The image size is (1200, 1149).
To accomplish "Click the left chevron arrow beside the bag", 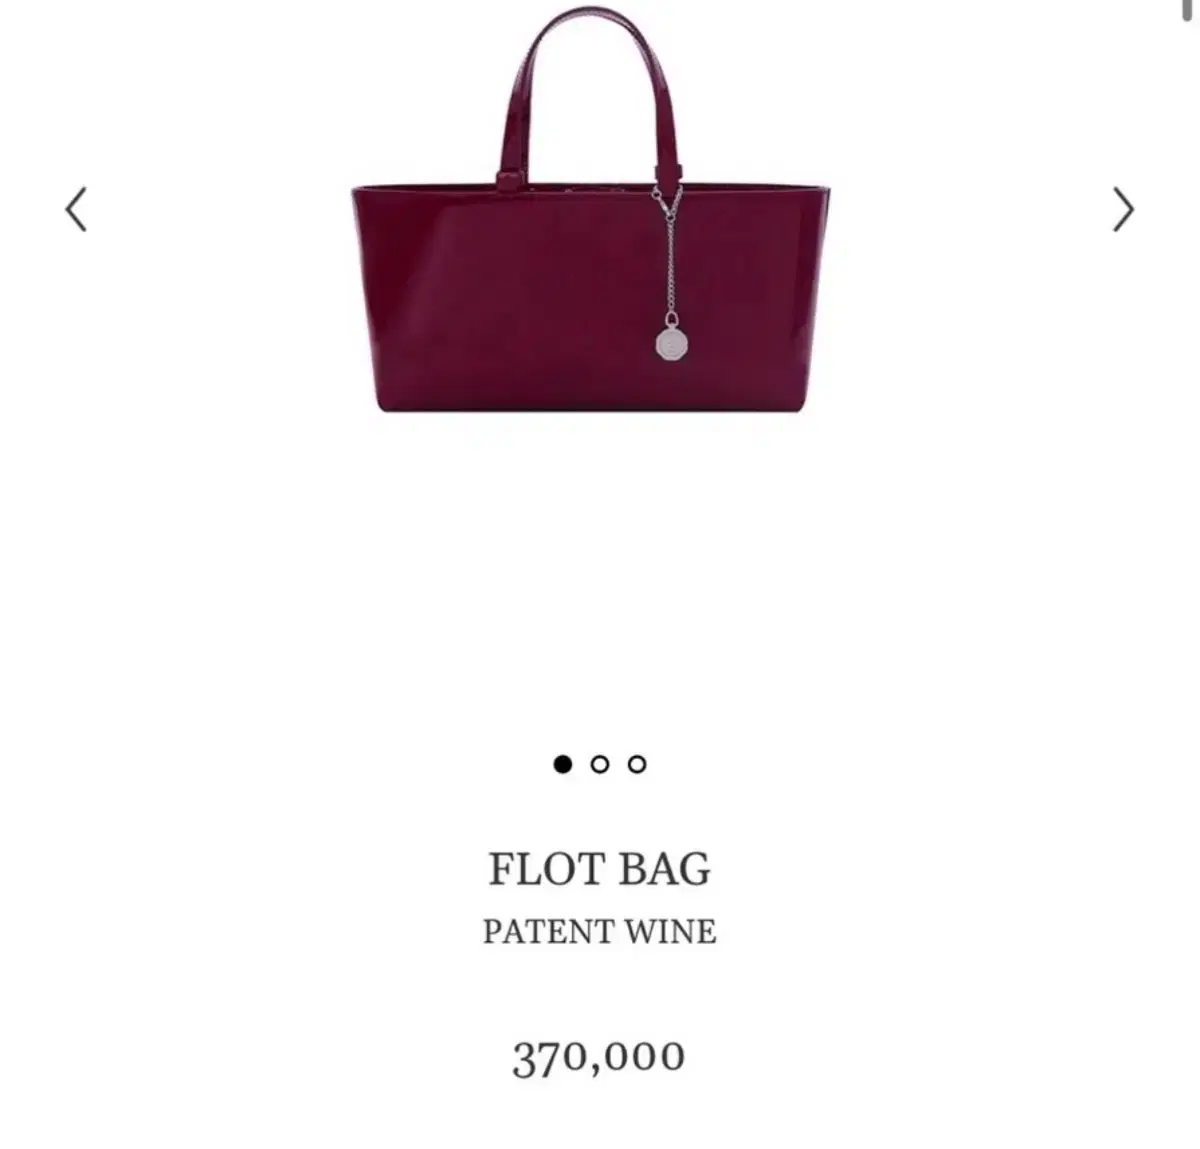I will [76, 210].
